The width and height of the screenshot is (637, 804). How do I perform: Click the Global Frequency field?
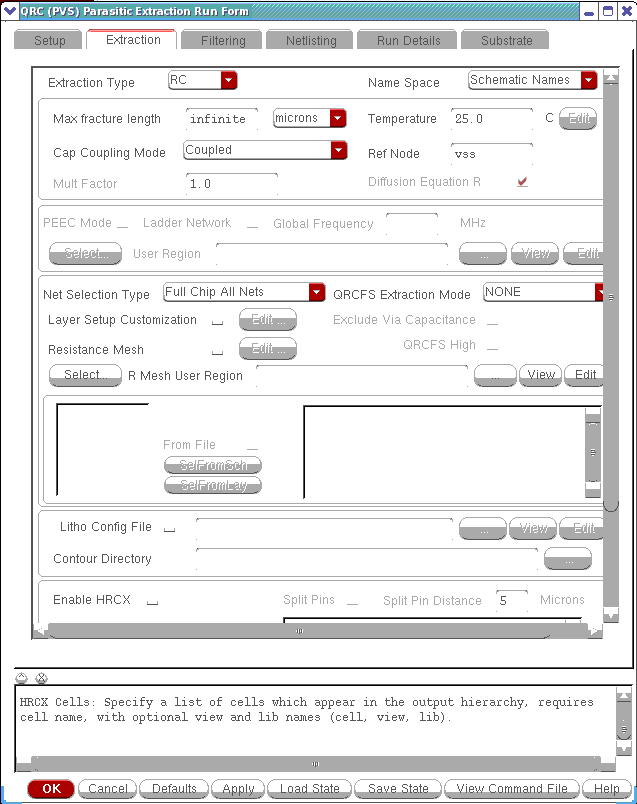tap(412, 224)
